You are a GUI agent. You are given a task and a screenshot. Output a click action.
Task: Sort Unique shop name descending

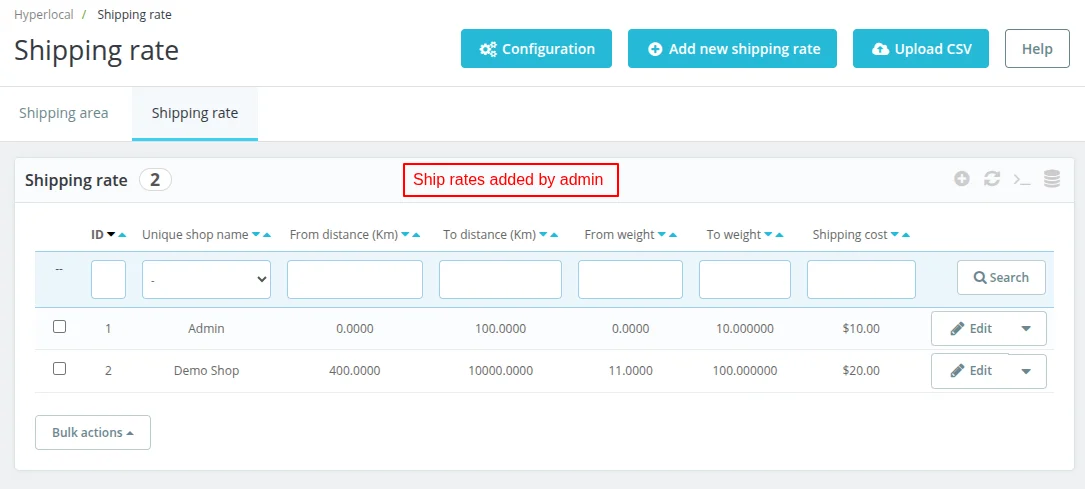point(256,235)
